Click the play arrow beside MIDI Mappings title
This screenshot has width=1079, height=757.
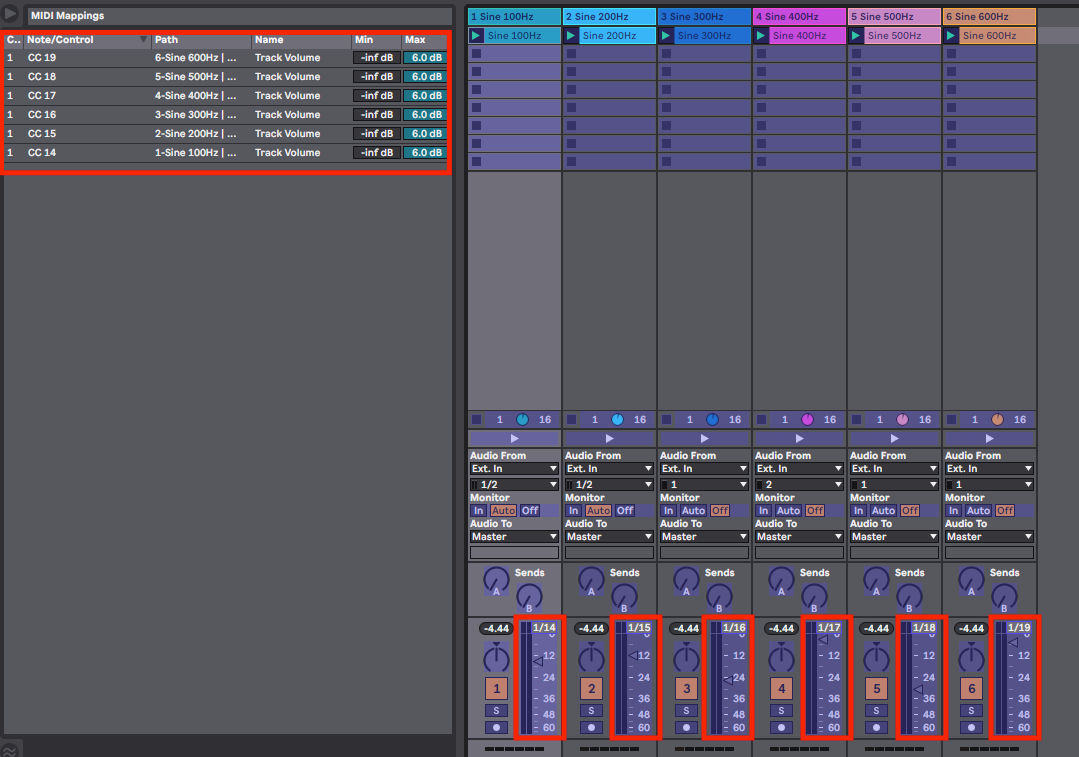(10, 14)
